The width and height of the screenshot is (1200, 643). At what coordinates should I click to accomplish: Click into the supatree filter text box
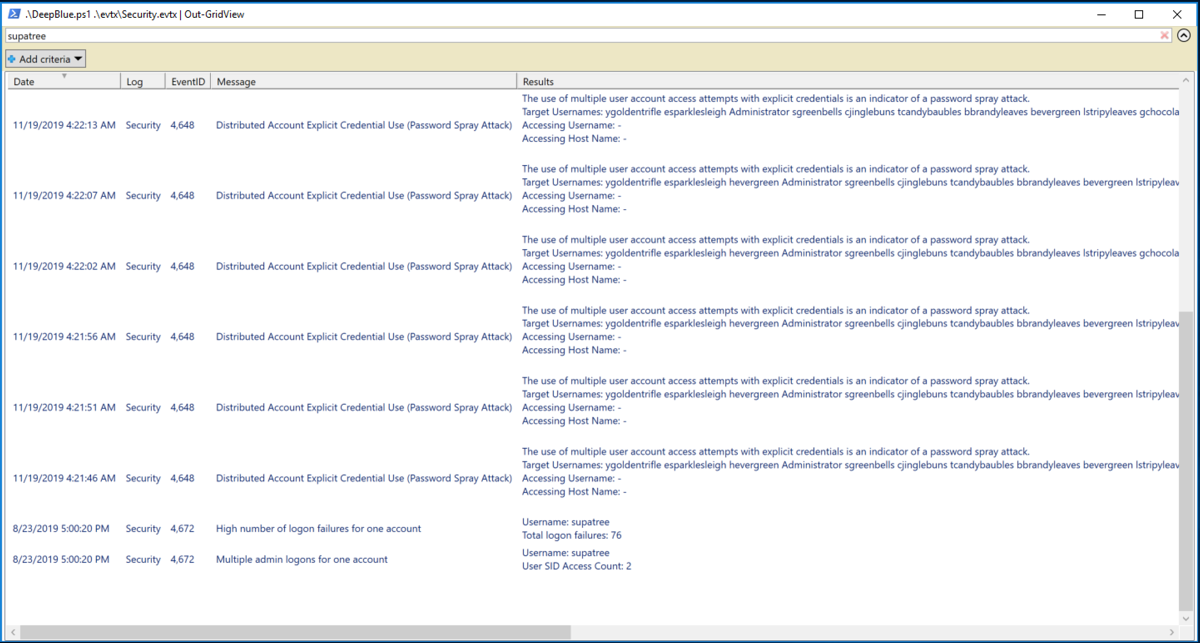pos(588,35)
